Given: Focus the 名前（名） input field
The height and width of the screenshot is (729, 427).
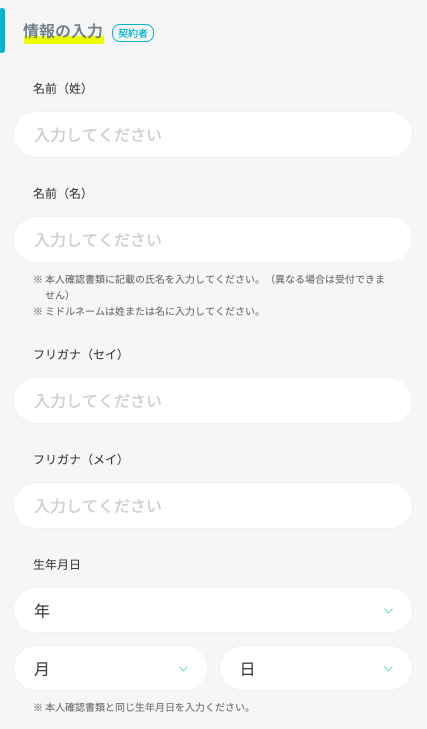Looking at the screenshot, I should pos(213,239).
